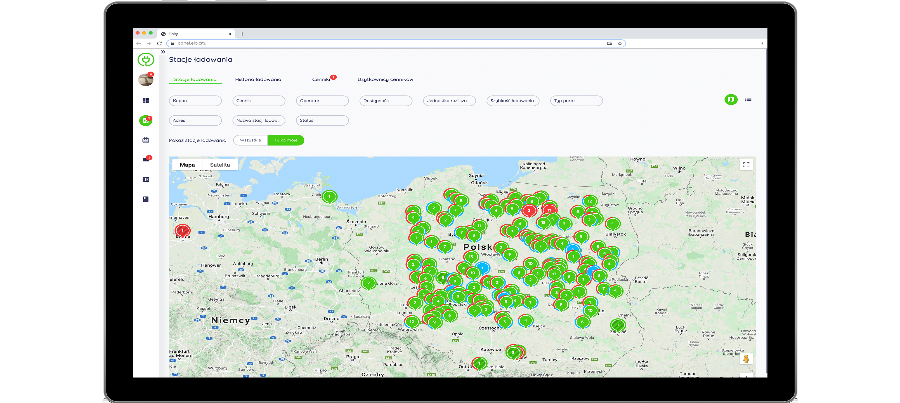This screenshot has width=900, height=403.
Task: Click the Mapa map type button
Action: point(187,164)
